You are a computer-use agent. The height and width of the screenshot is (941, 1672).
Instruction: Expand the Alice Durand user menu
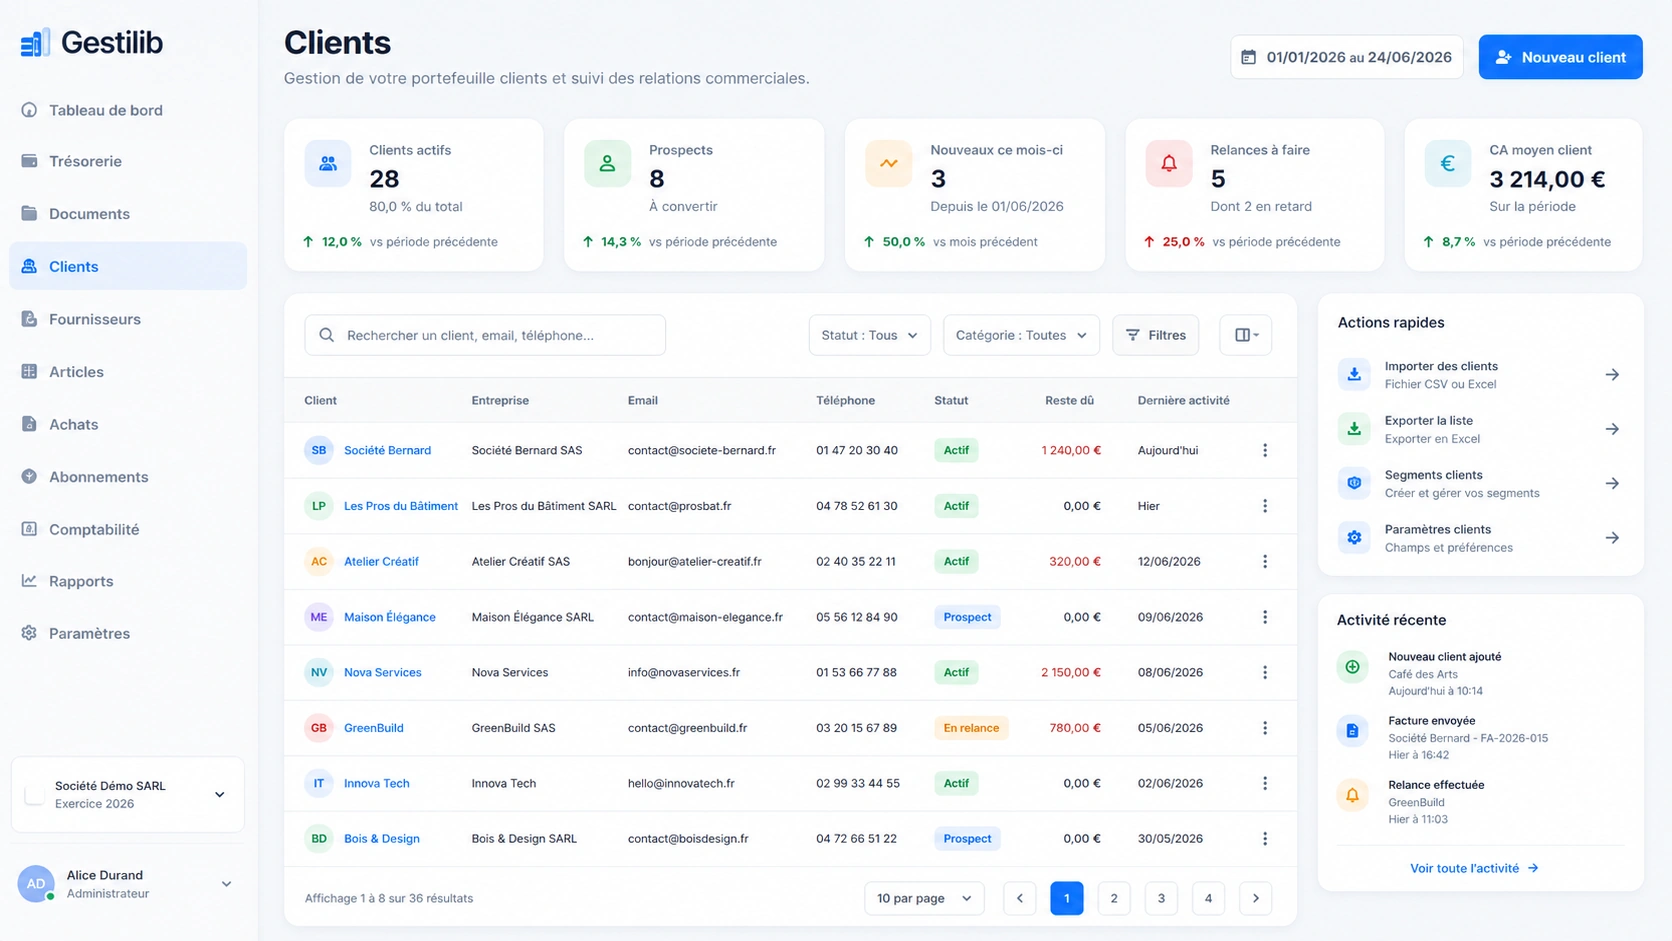(x=128, y=884)
